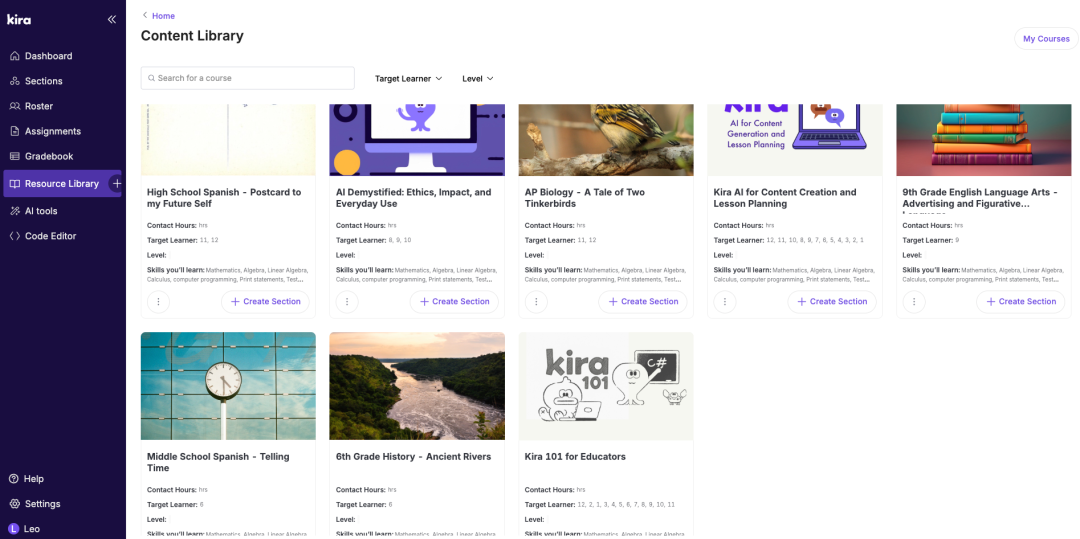
Task: Click Leo's user avatar icon
Action: point(14,528)
